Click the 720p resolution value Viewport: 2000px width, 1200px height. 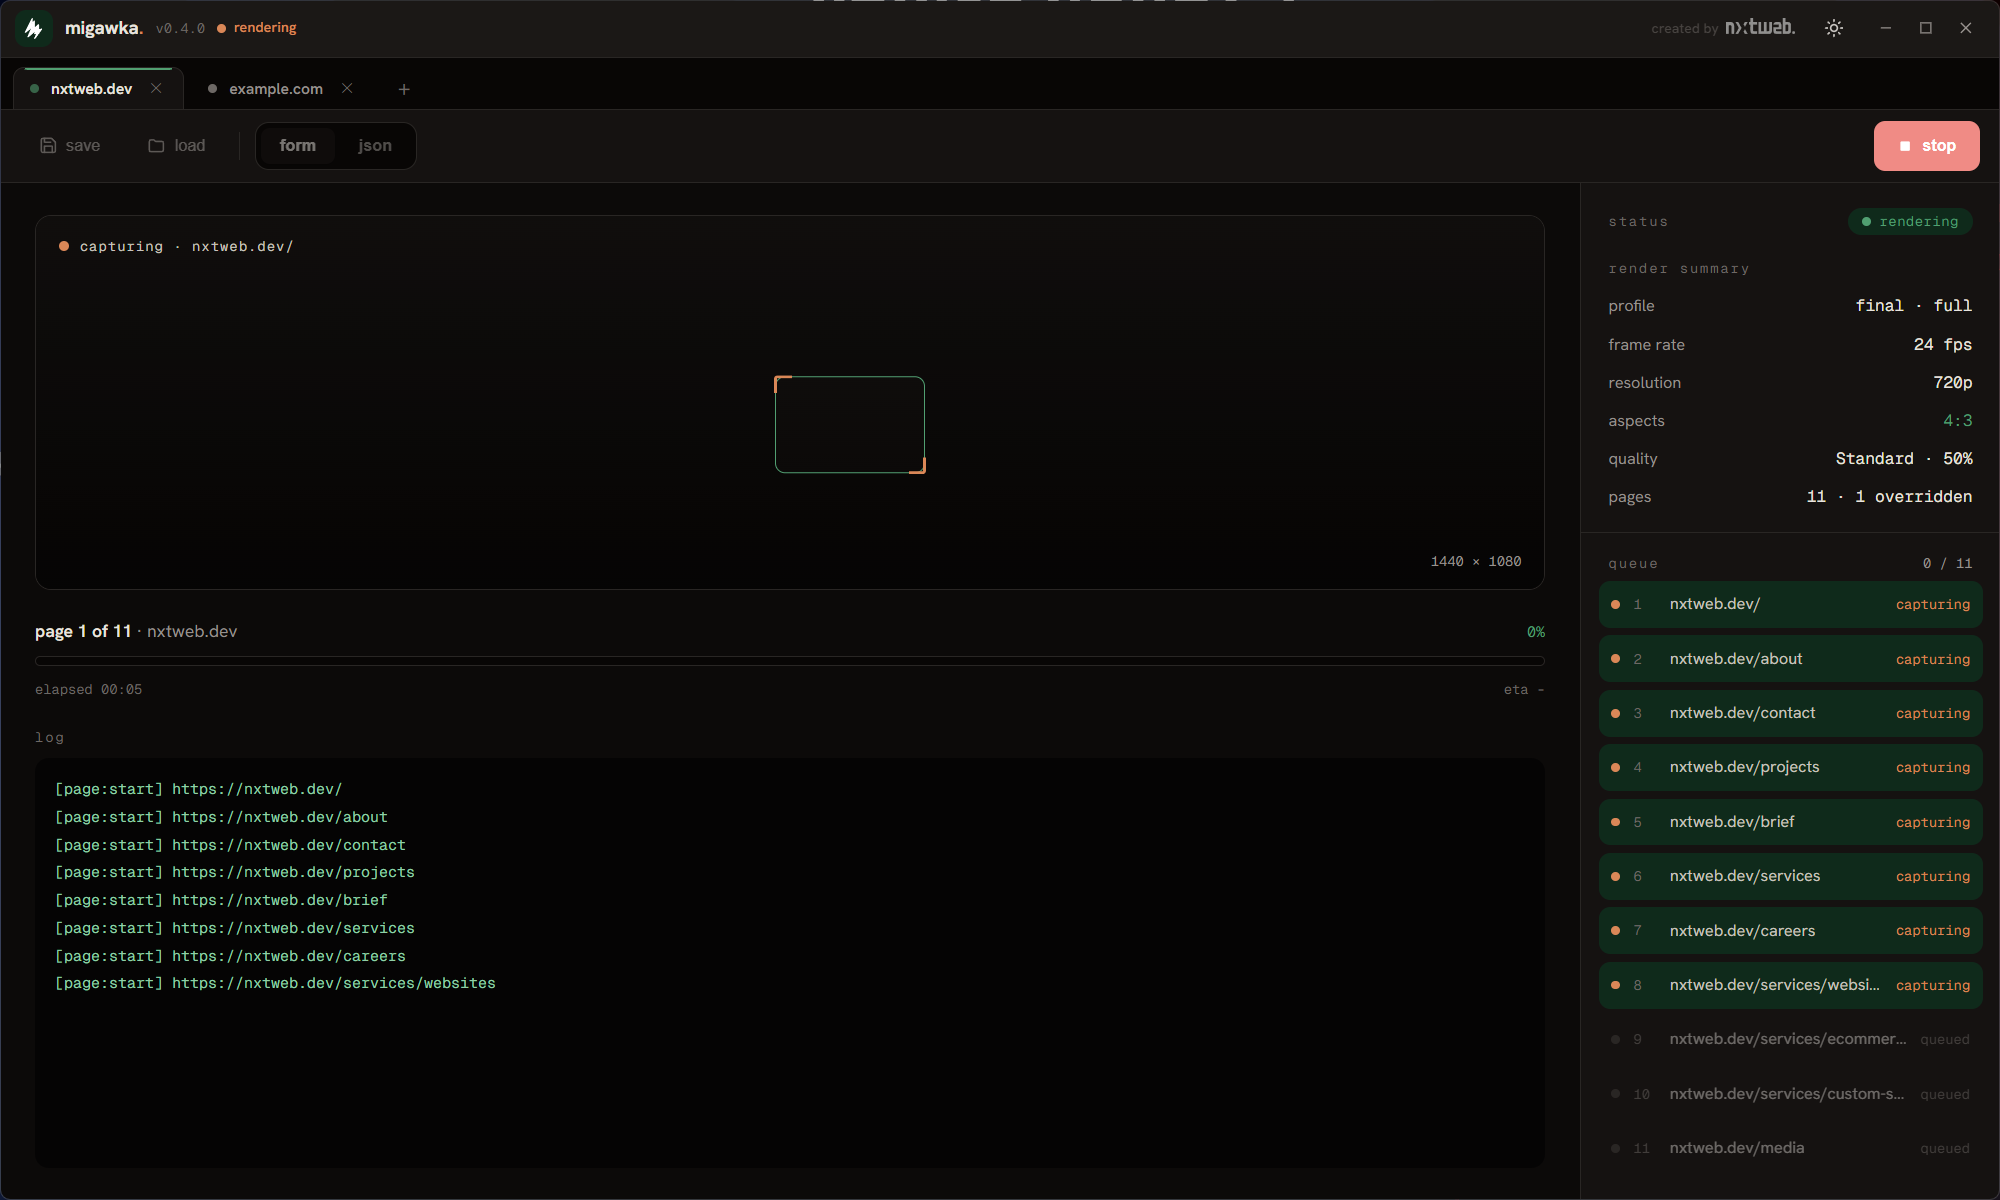point(1952,383)
